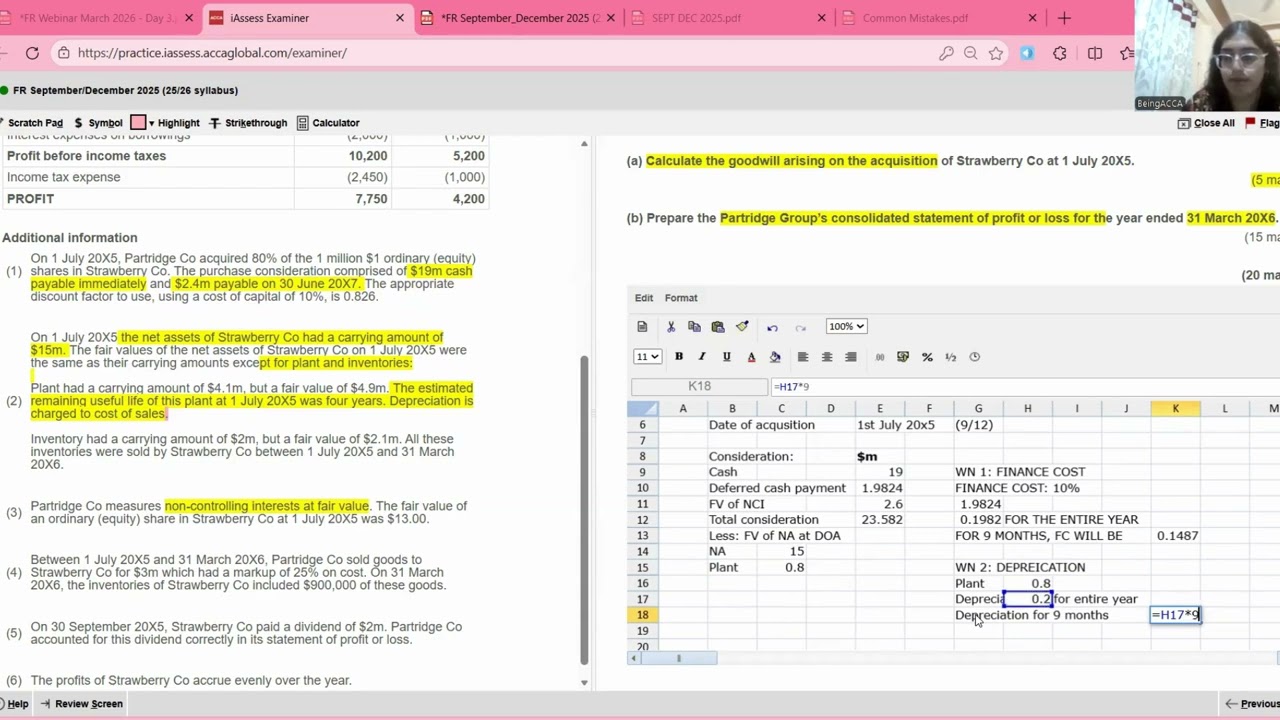The width and height of the screenshot is (1280, 720).
Task: Click the spreadsheet horizontal scrollbar thumb
Action: pos(679,658)
